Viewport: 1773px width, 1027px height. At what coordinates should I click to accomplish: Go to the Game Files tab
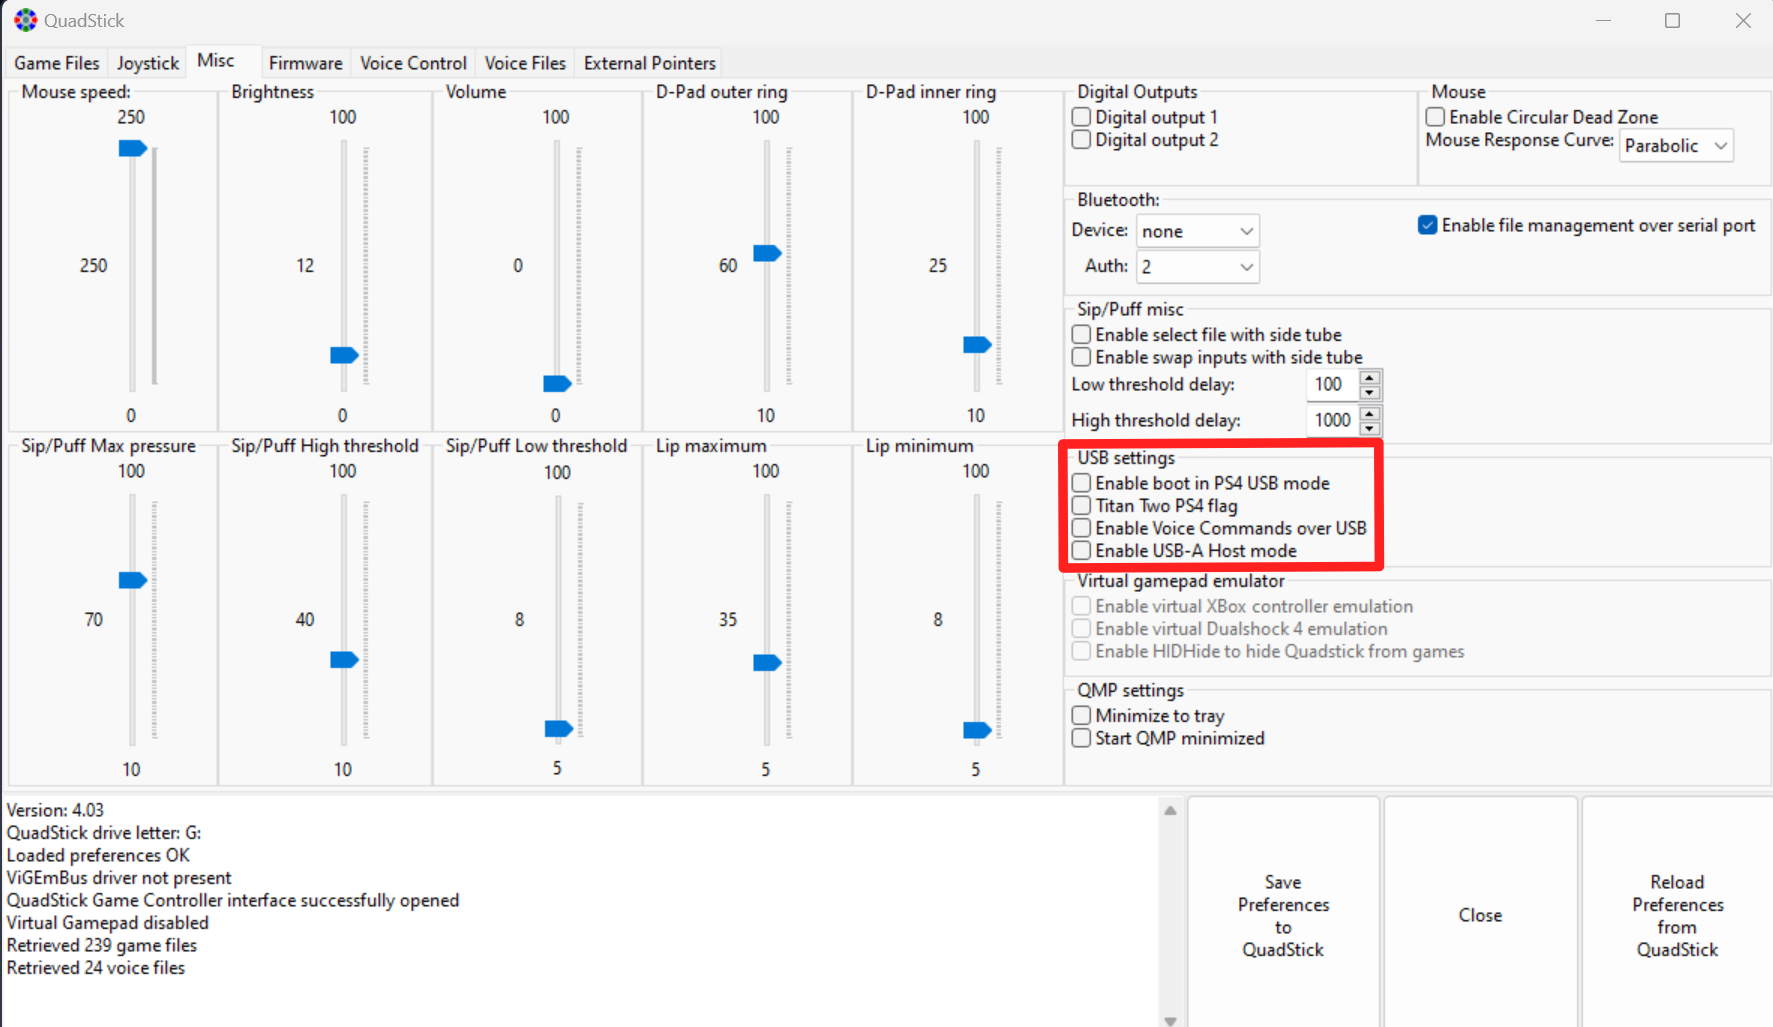(57, 63)
